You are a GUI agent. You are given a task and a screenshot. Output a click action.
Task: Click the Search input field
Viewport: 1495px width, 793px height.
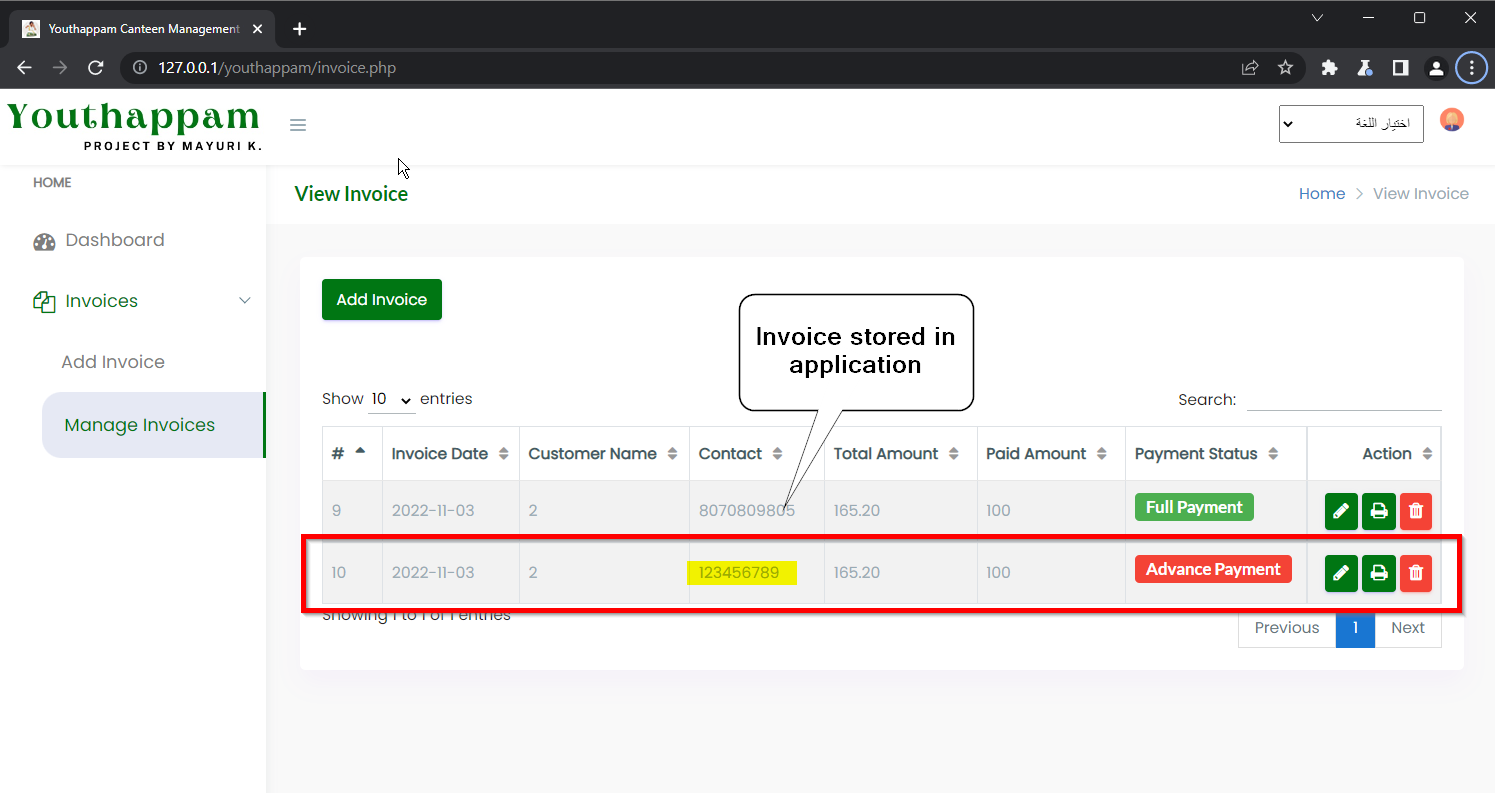[1344, 399]
